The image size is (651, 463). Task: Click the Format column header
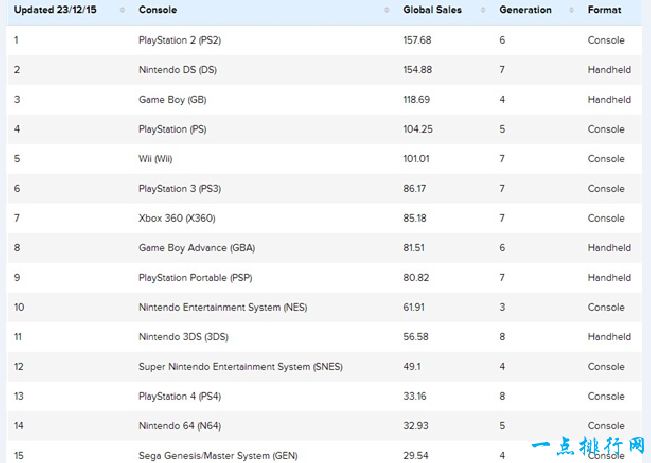[x=604, y=10]
